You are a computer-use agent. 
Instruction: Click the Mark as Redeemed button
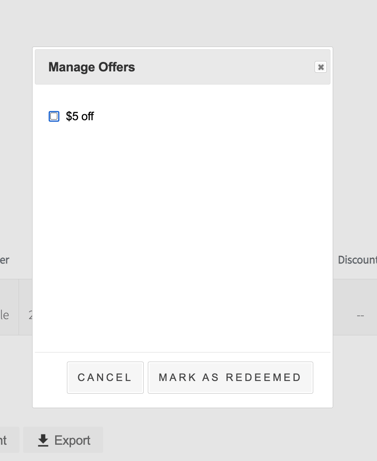pyautogui.click(x=230, y=377)
